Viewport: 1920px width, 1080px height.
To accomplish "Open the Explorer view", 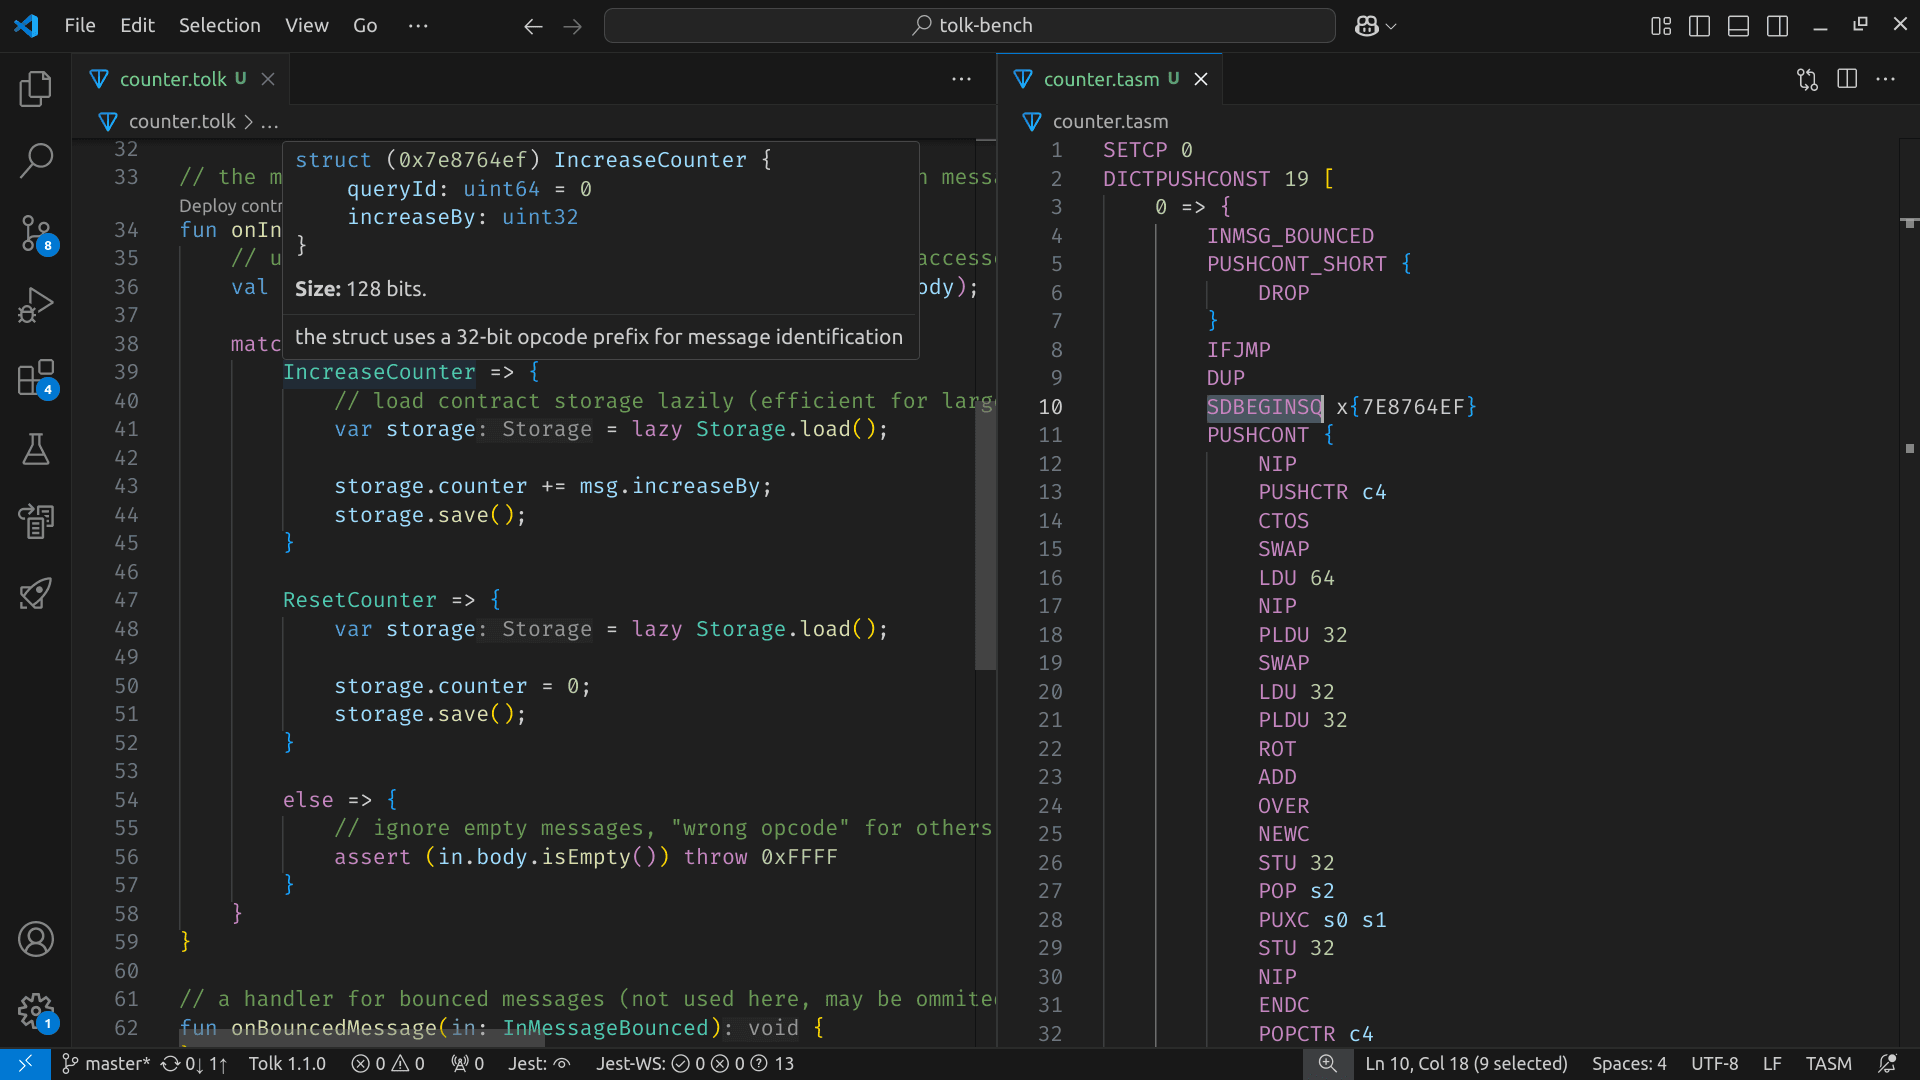I will [36, 89].
